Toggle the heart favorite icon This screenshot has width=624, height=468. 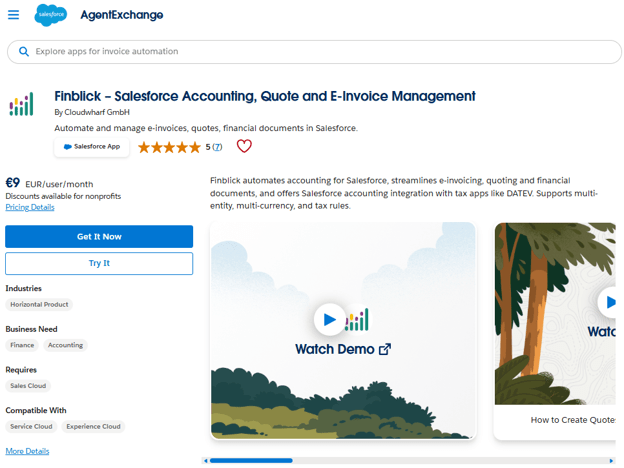[x=244, y=146]
